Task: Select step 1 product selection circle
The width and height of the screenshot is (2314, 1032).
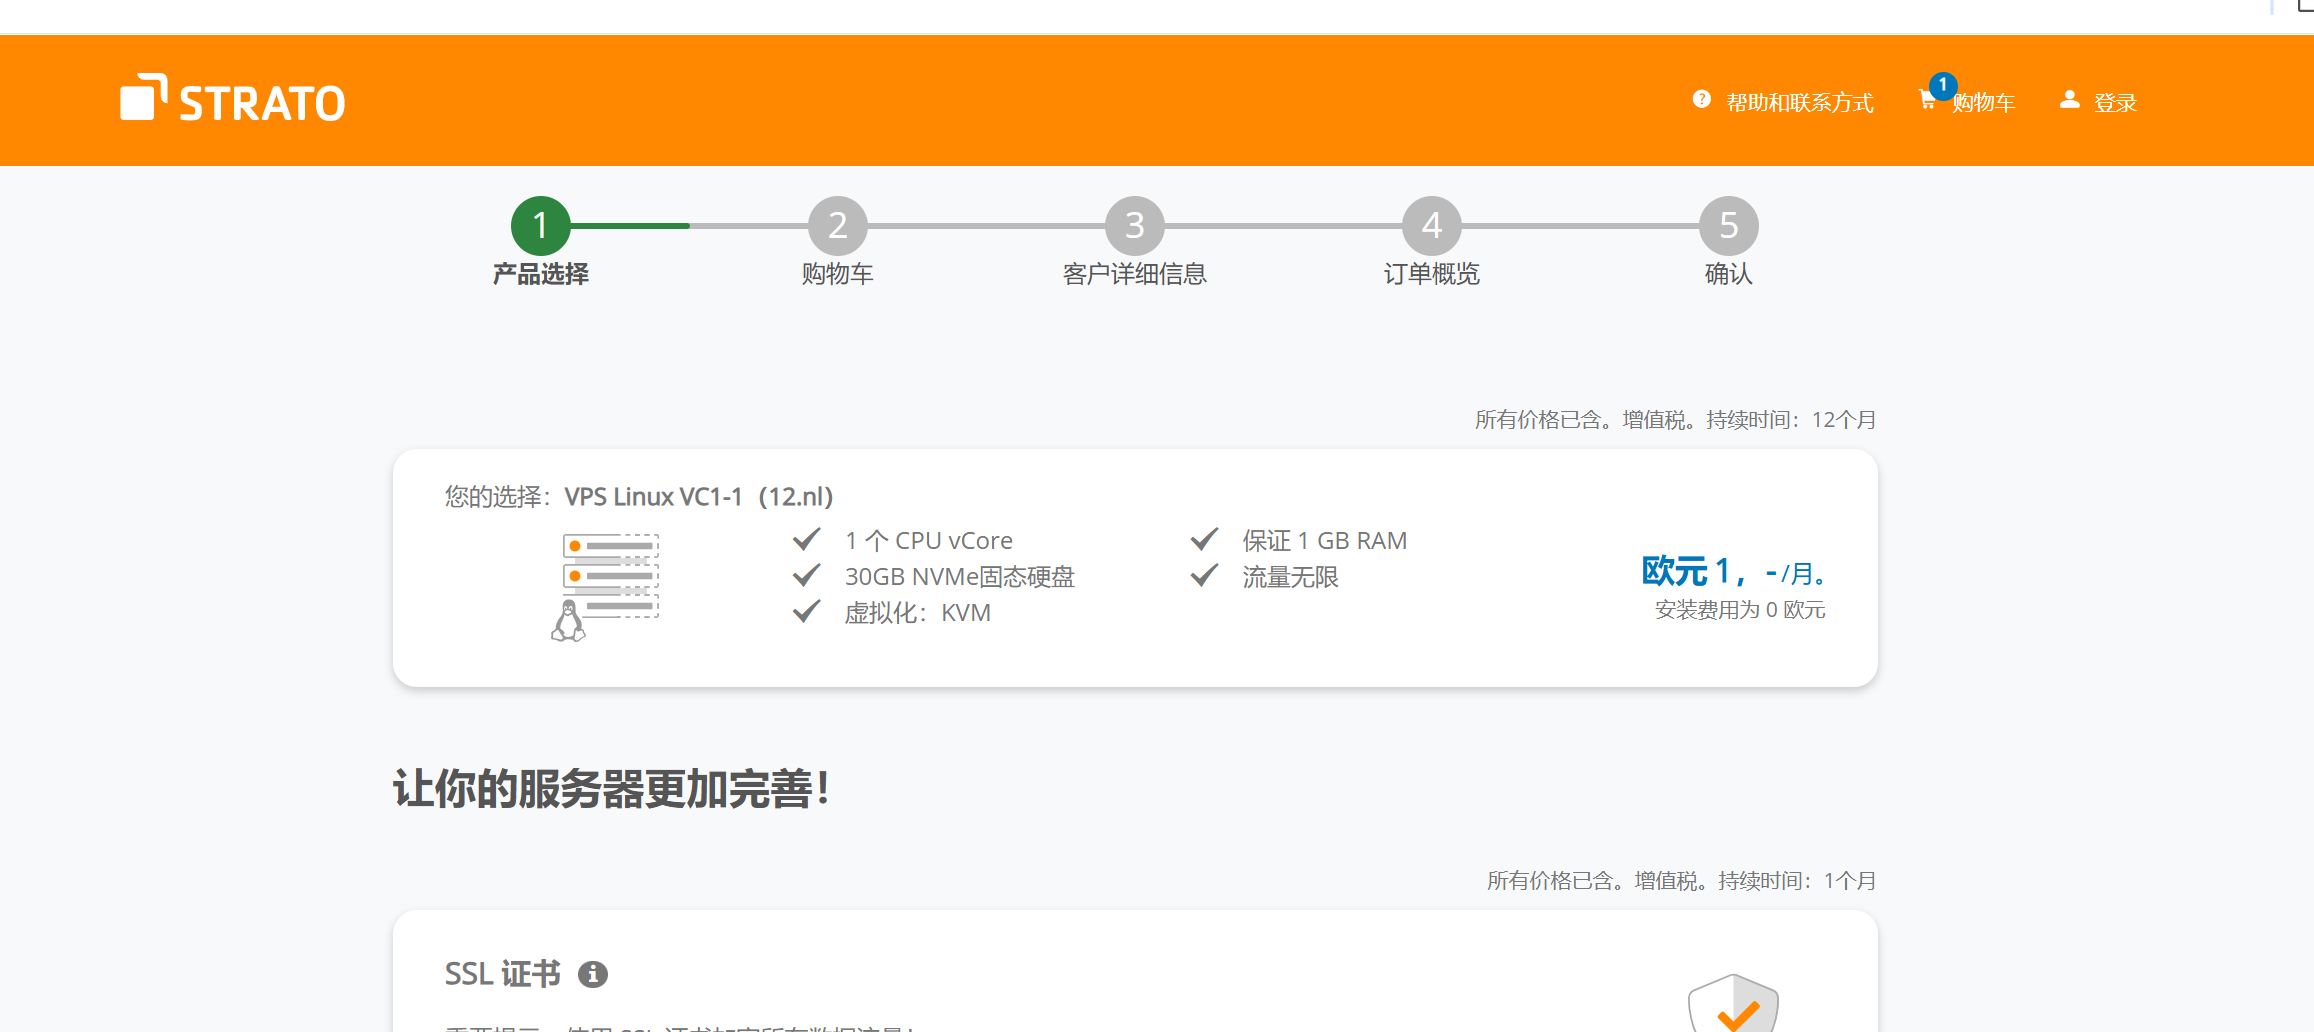Action: 540,226
